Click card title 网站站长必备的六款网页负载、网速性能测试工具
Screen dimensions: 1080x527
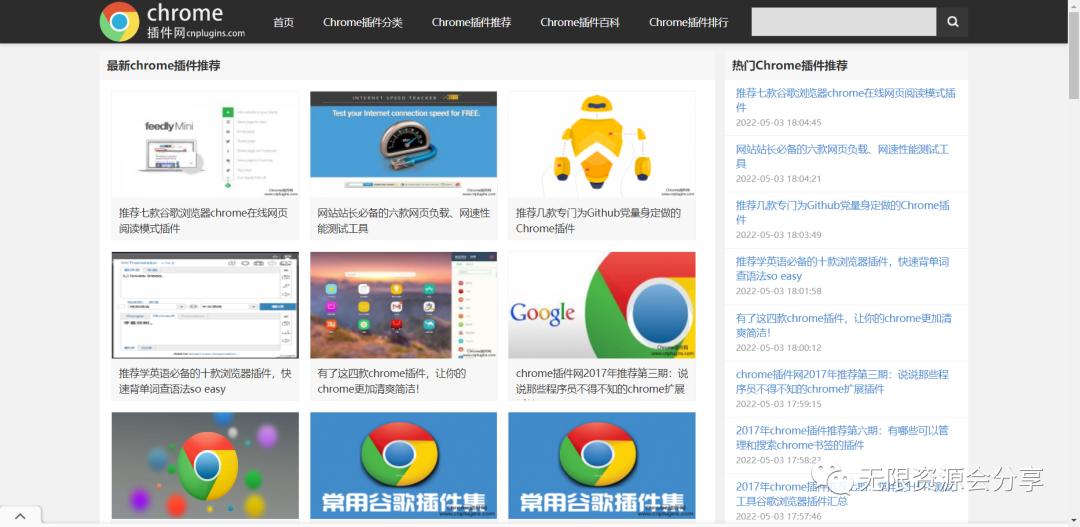pyautogui.click(x=404, y=220)
